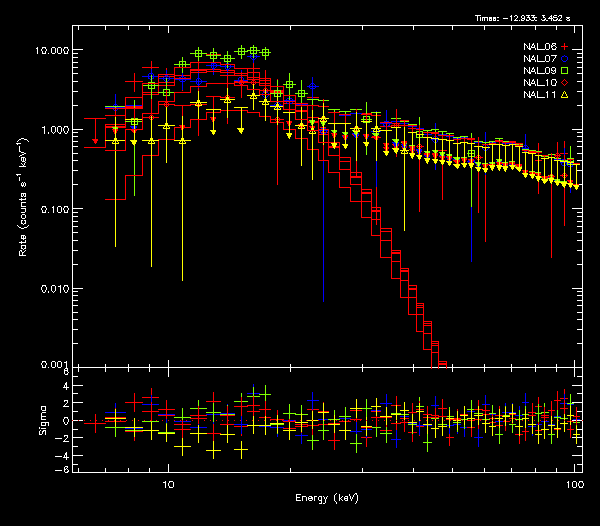Click the Sigma axis title of residual panel
Viewport: 600px width, 526px height.
point(41,420)
